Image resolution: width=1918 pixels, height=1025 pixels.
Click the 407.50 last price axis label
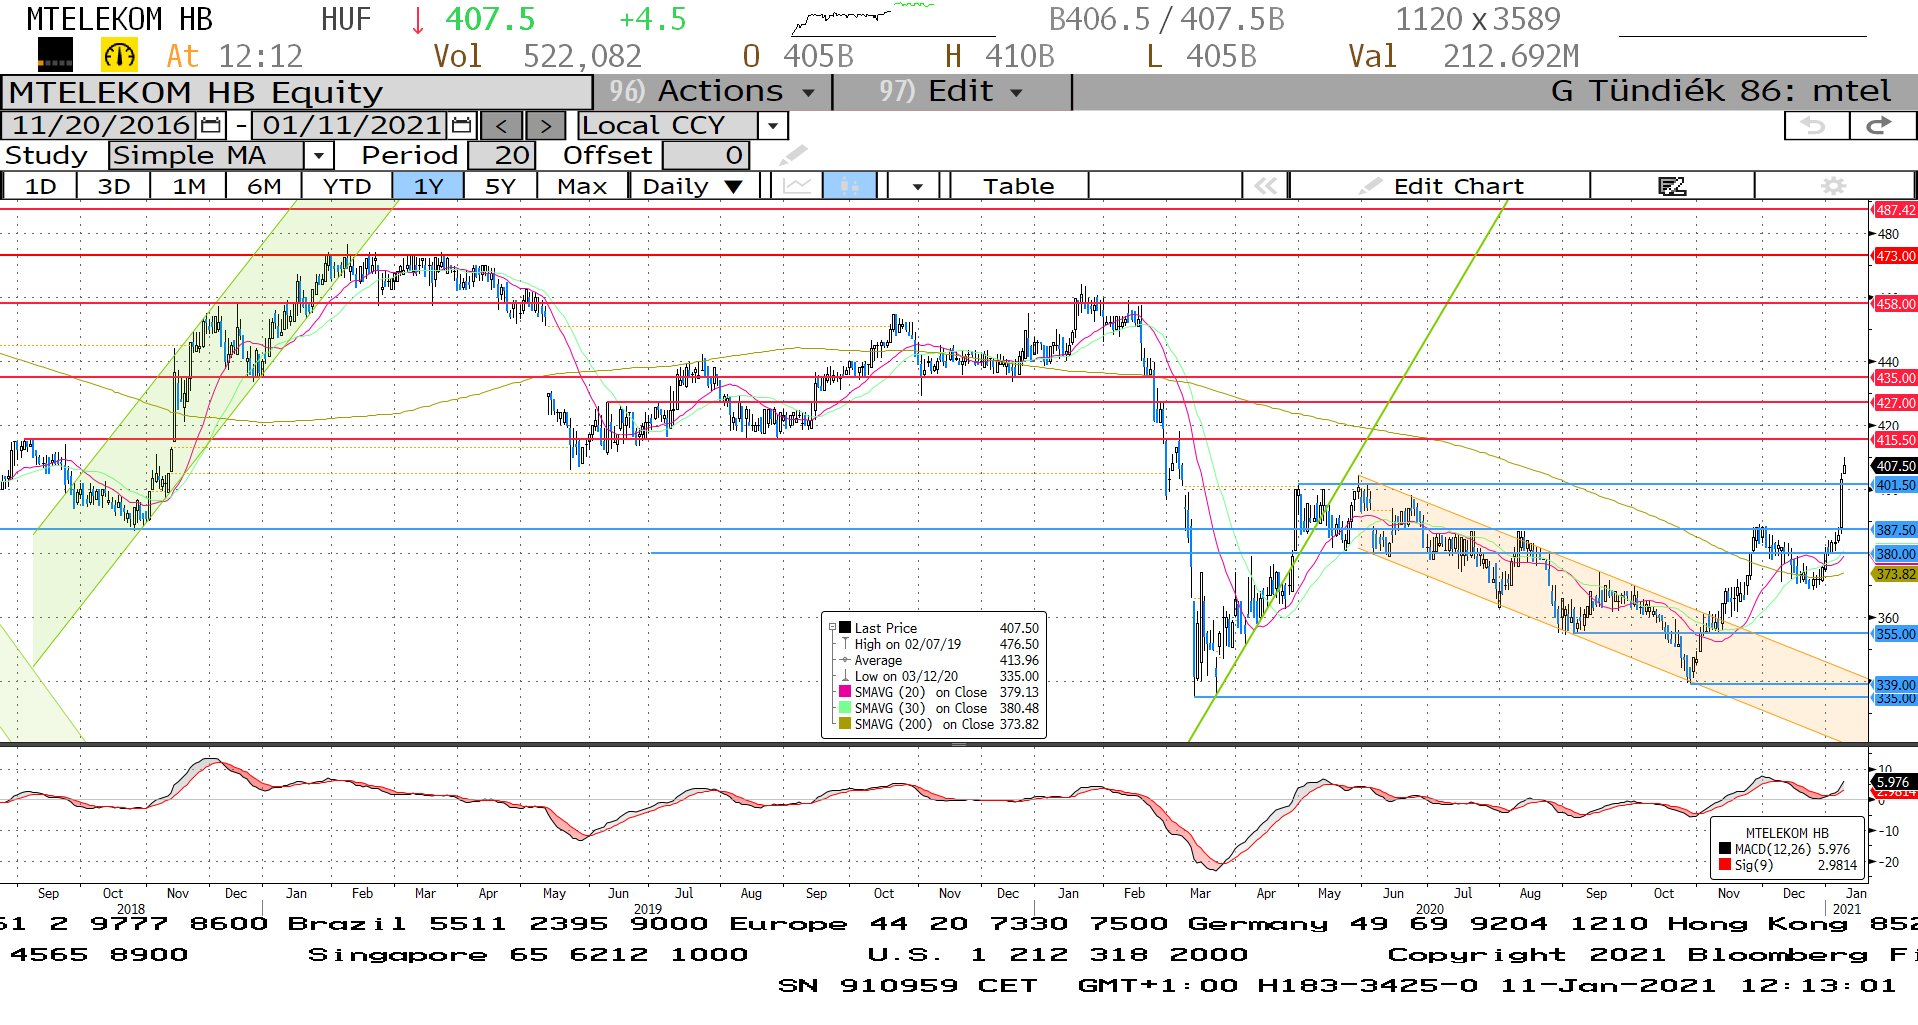tap(1894, 466)
